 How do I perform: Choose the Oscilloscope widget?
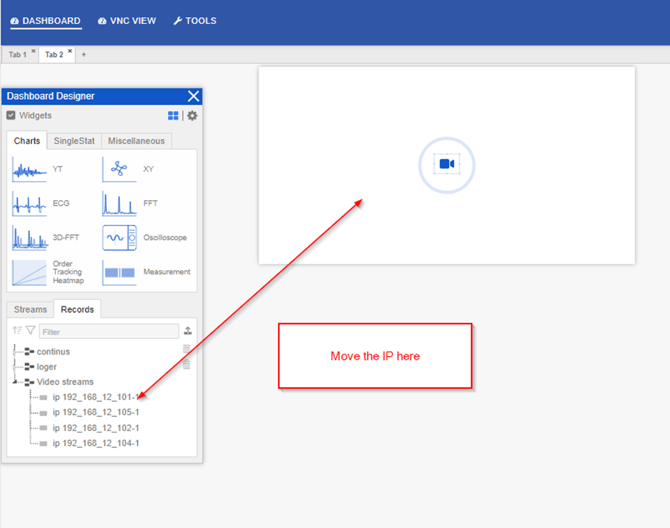pyautogui.click(x=119, y=238)
